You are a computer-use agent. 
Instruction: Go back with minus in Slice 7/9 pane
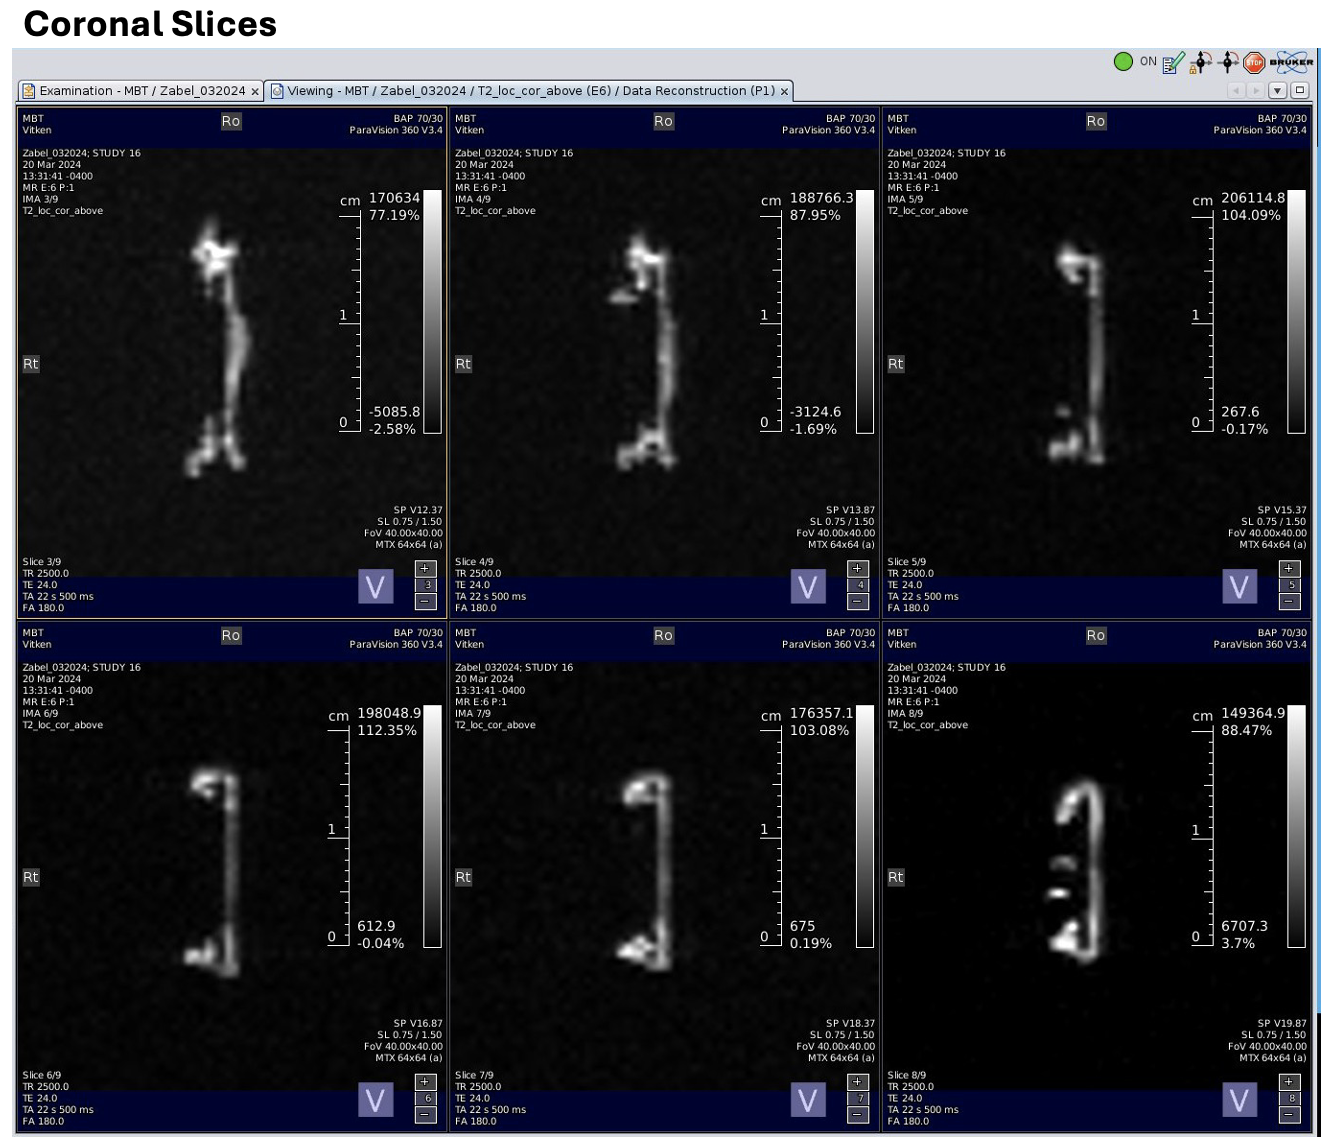(x=858, y=1115)
